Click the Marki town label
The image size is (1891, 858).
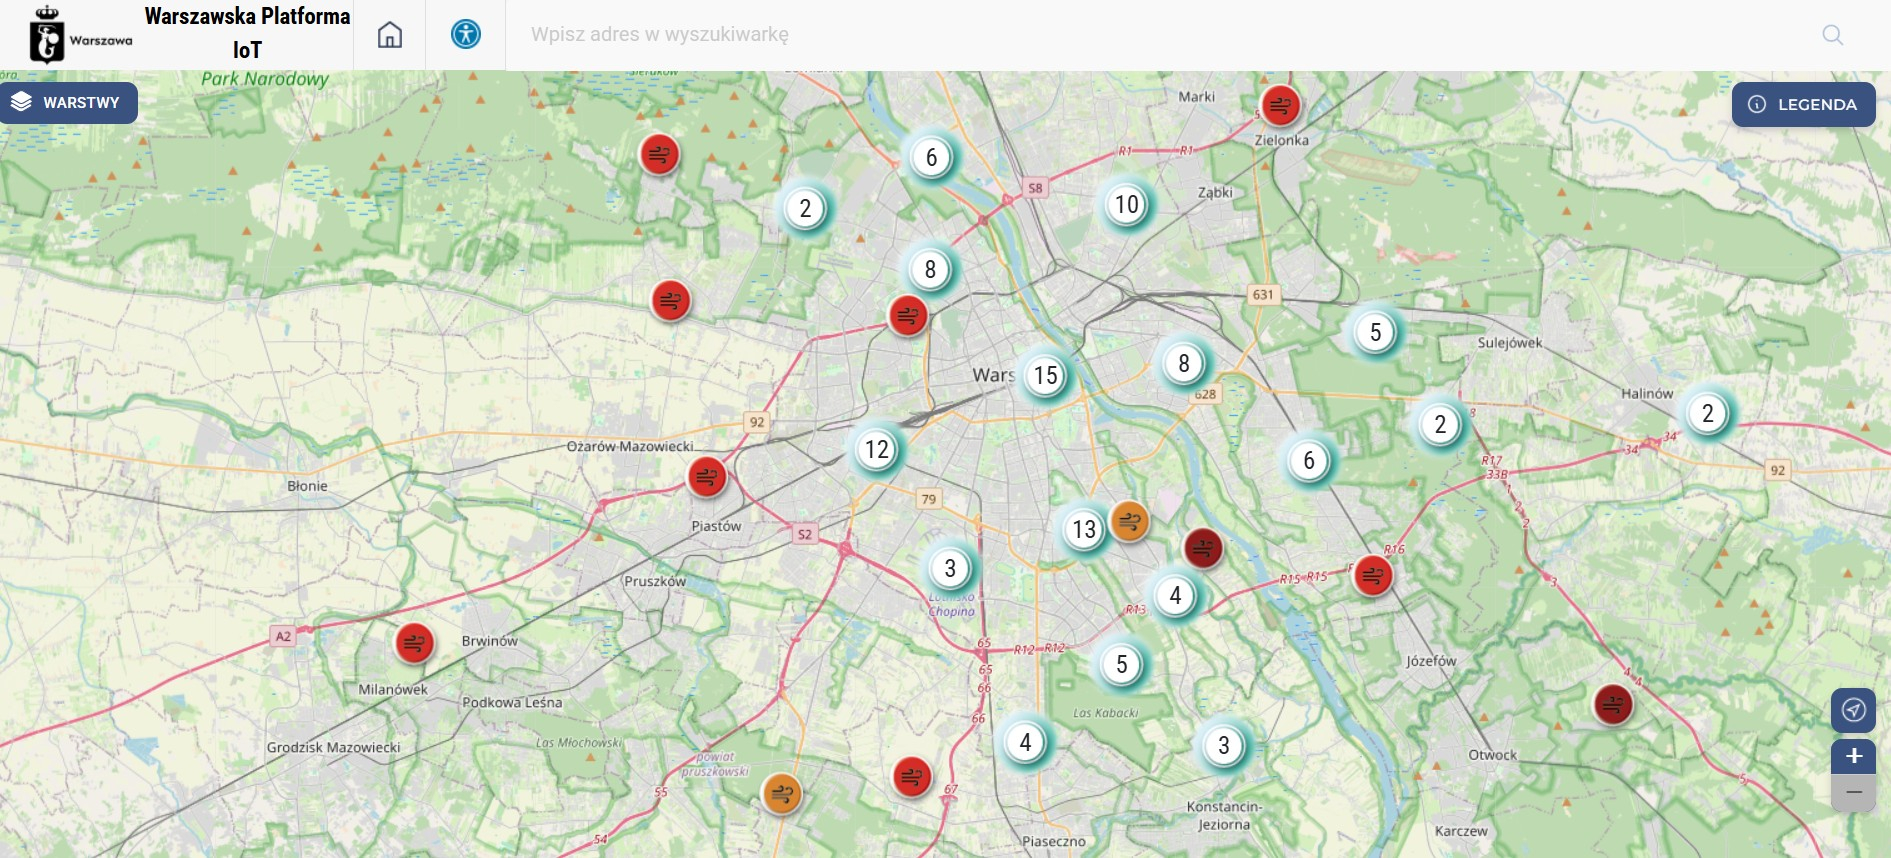1197,97
